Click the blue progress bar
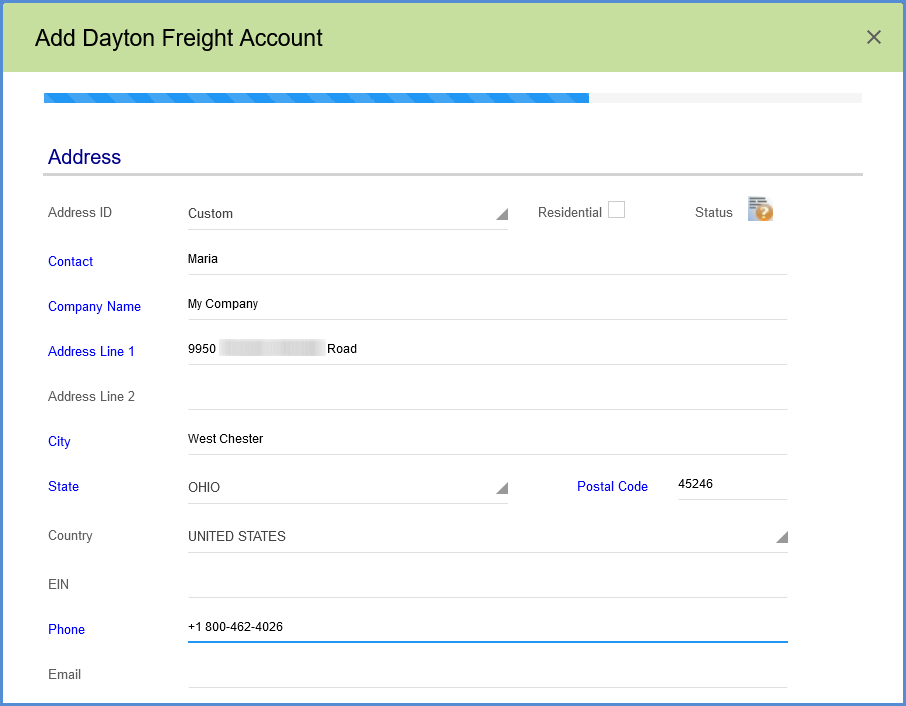The image size is (906, 706). 316,97
